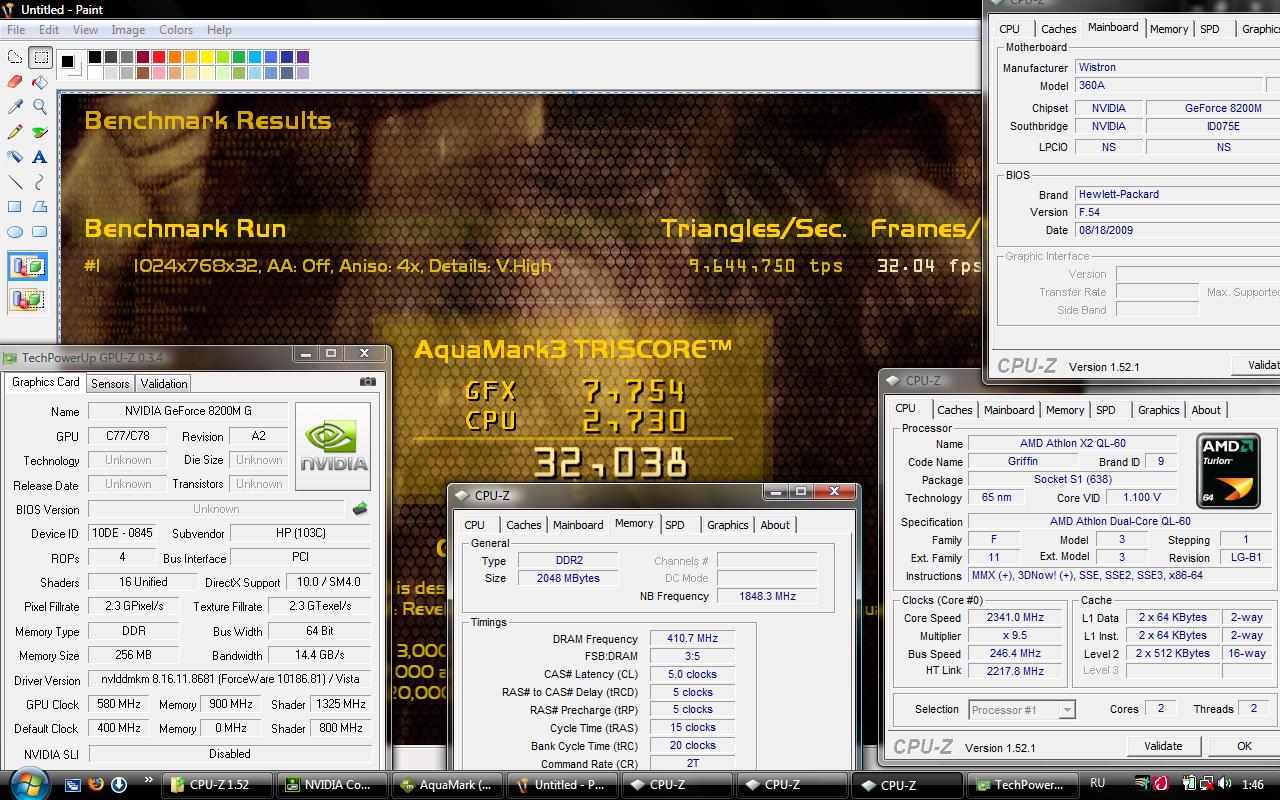The image size is (1280, 800).
Task: Choose the Curve tool in Paint
Action: point(40,182)
